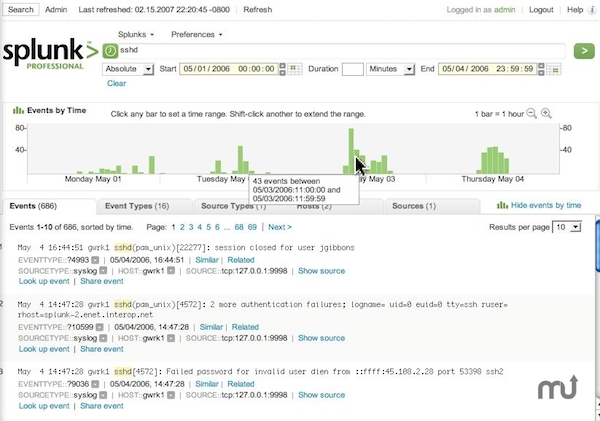The image size is (600, 421).
Task: Open host gwrk1 menu for authentication failures event
Action: pyautogui.click(x=171, y=338)
